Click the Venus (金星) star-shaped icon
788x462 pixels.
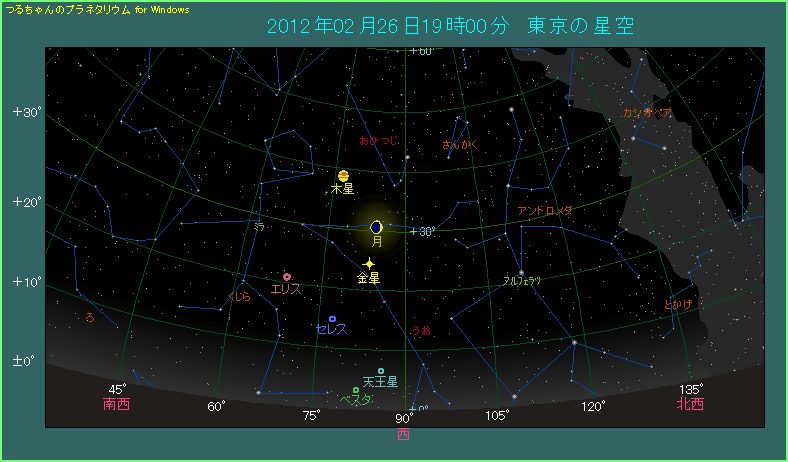(368, 264)
